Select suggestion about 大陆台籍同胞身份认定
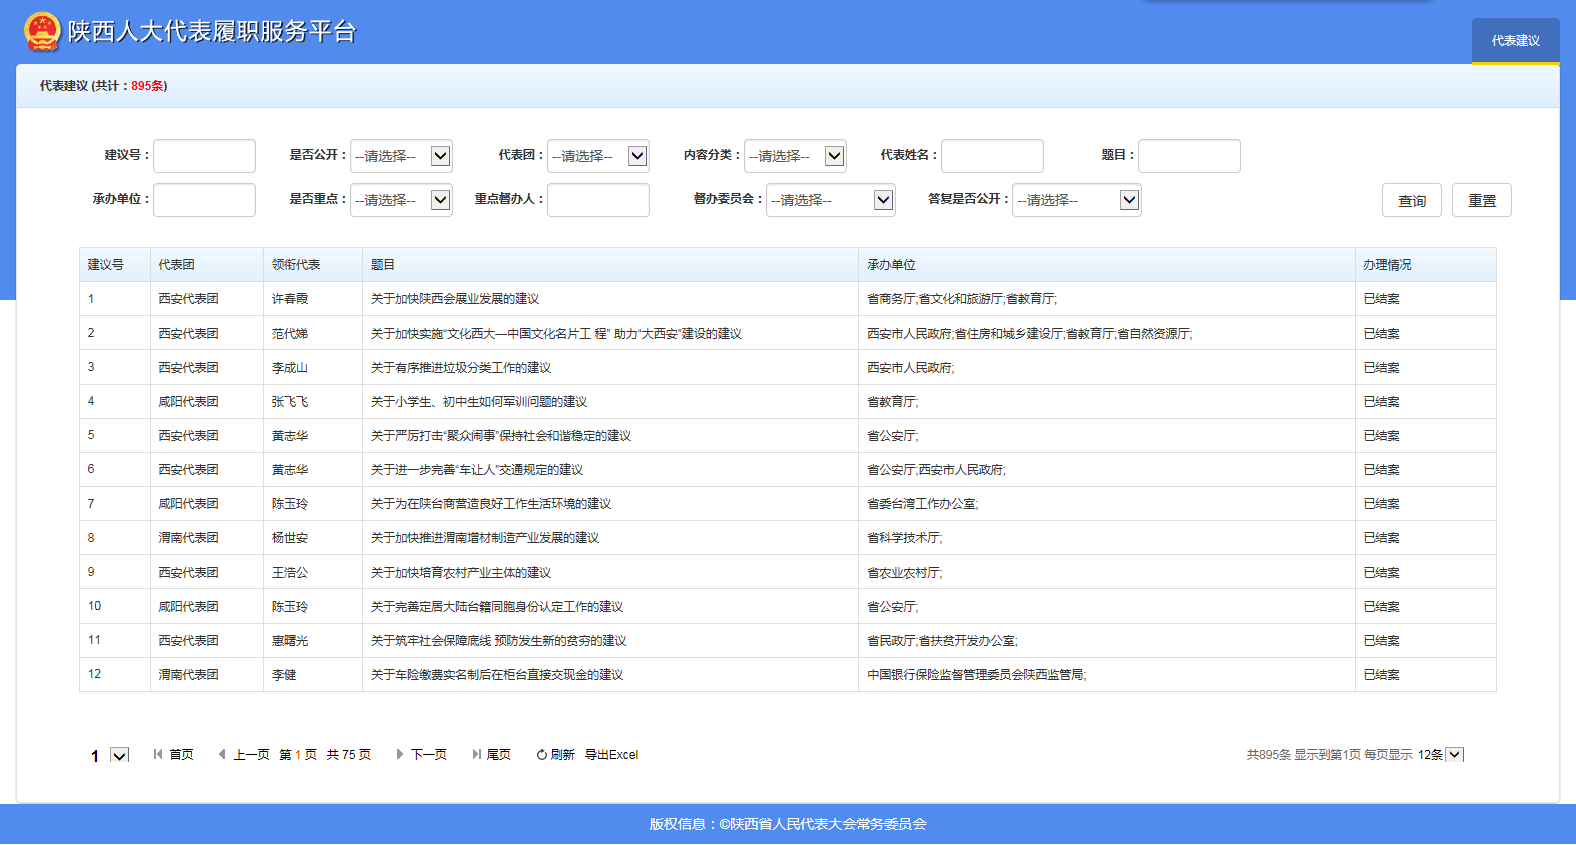Screen dimensions: 1576x845 (788, 607)
